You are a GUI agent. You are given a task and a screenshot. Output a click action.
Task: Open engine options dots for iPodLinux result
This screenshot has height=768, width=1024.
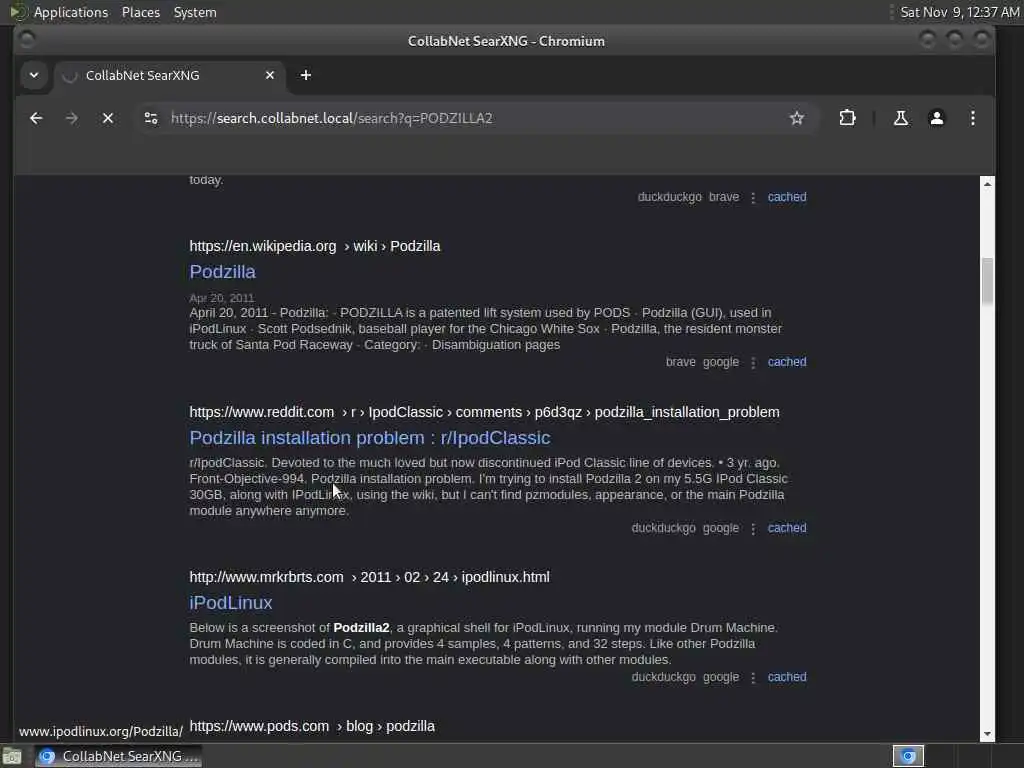tap(753, 678)
